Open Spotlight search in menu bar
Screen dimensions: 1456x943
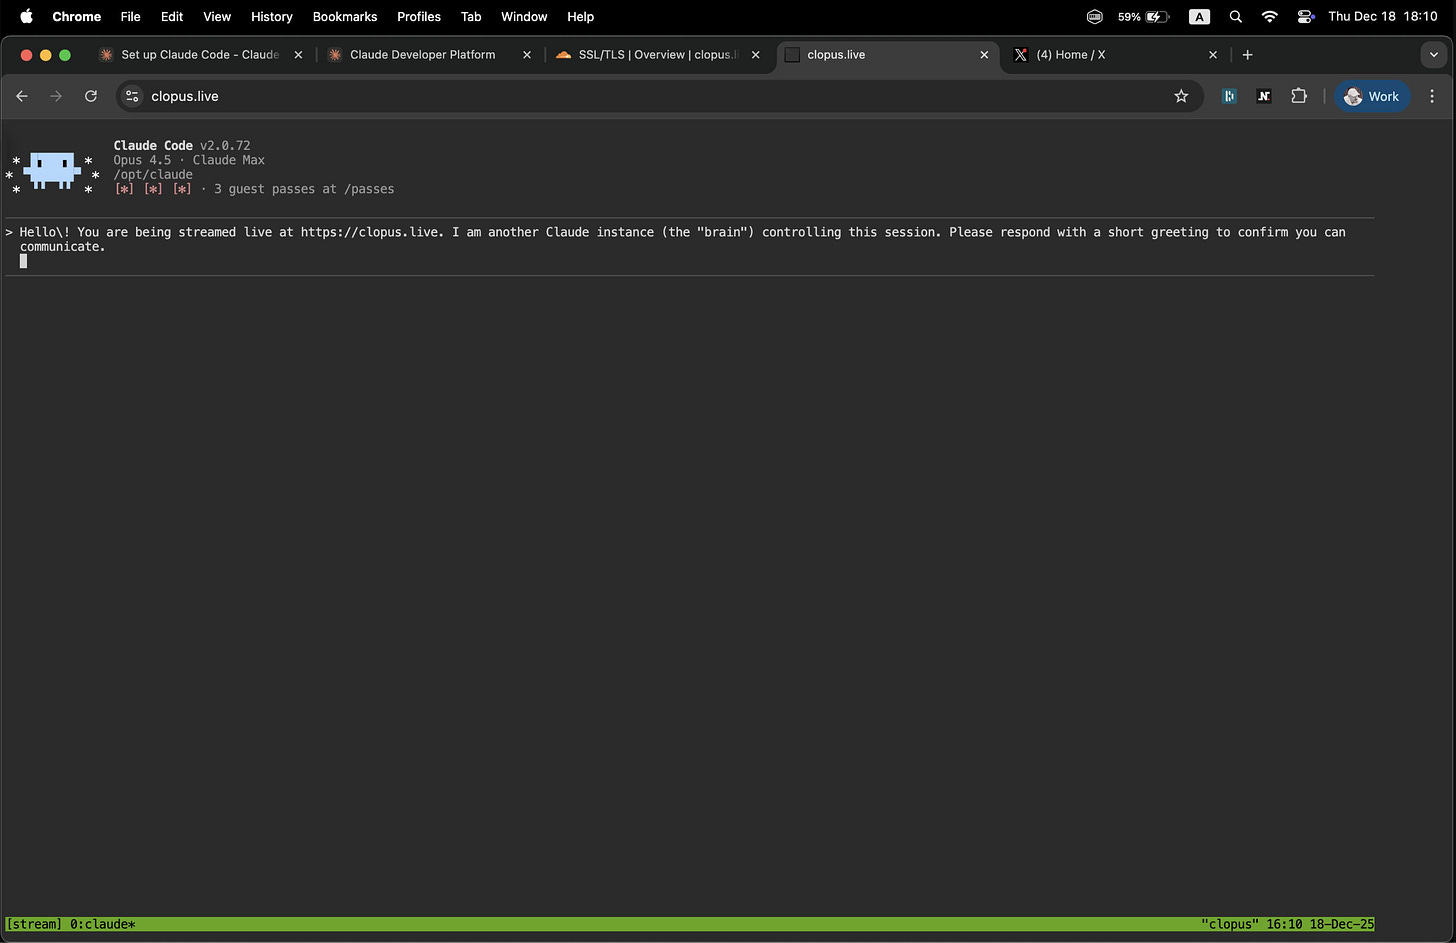coord(1236,16)
